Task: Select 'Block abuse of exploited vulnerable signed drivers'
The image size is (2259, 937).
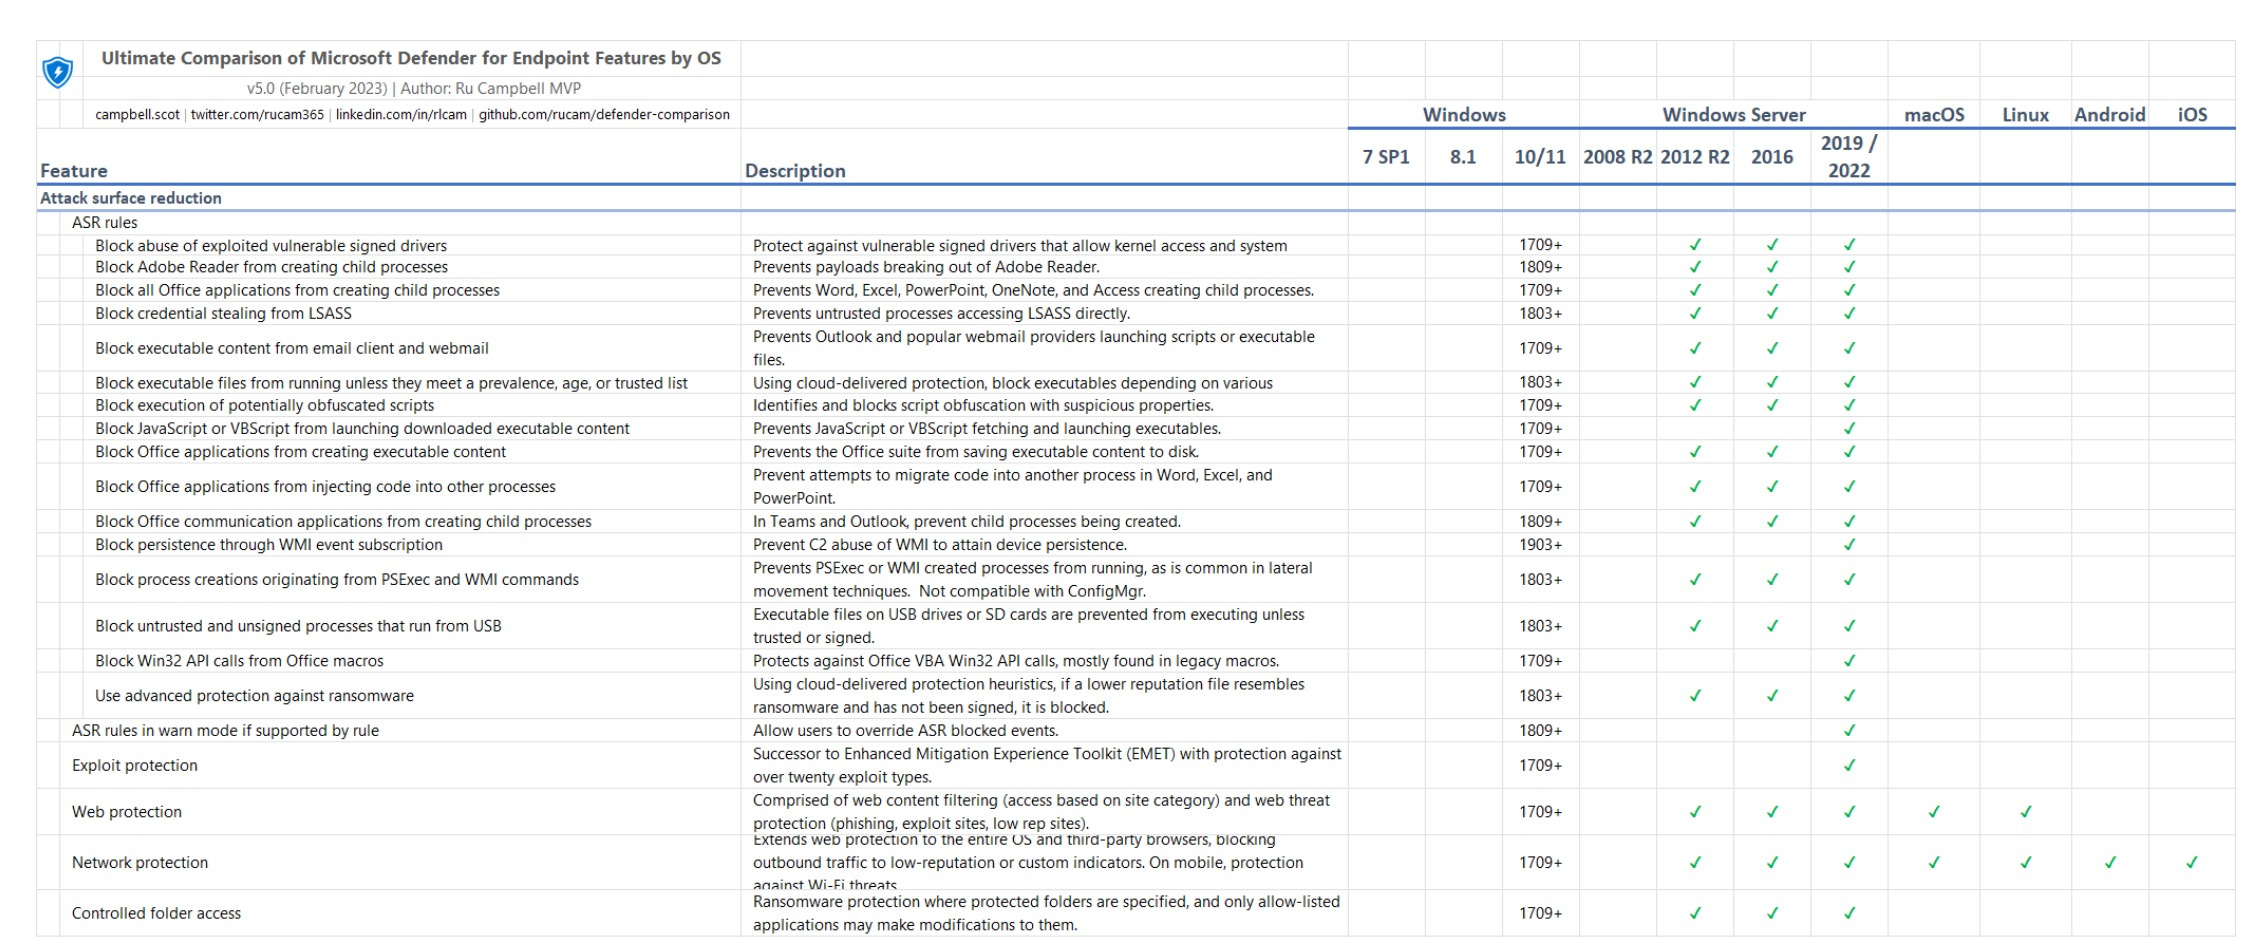Action: (271, 246)
